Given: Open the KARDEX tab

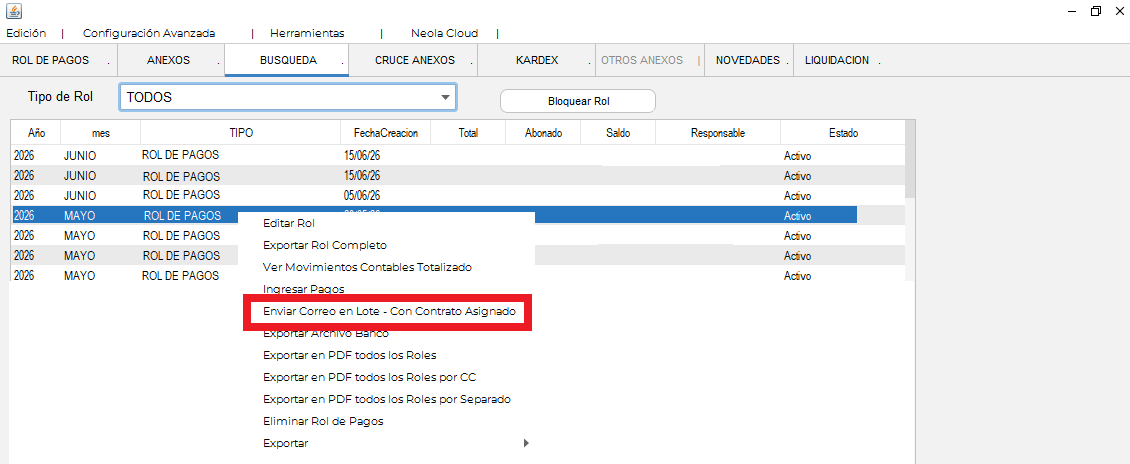Looking at the screenshot, I should coord(537,61).
